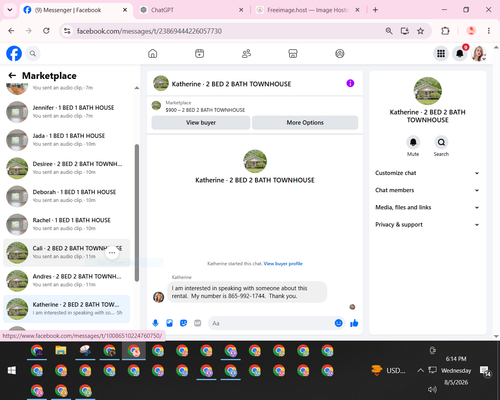Click the Facebook search magnifier icon
This screenshot has height=400, width=500.
tap(33, 53)
